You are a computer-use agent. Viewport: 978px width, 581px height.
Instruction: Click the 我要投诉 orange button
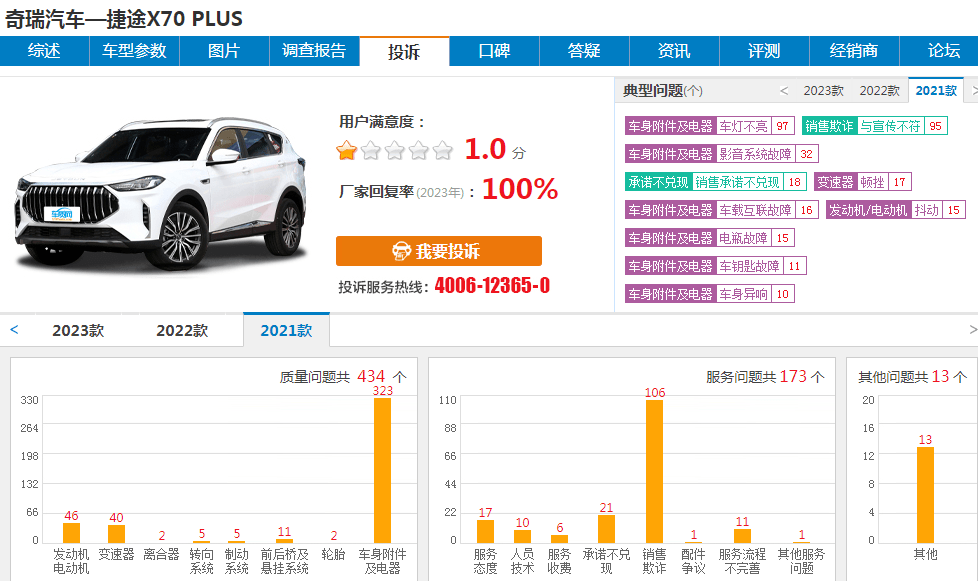(438, 251)
